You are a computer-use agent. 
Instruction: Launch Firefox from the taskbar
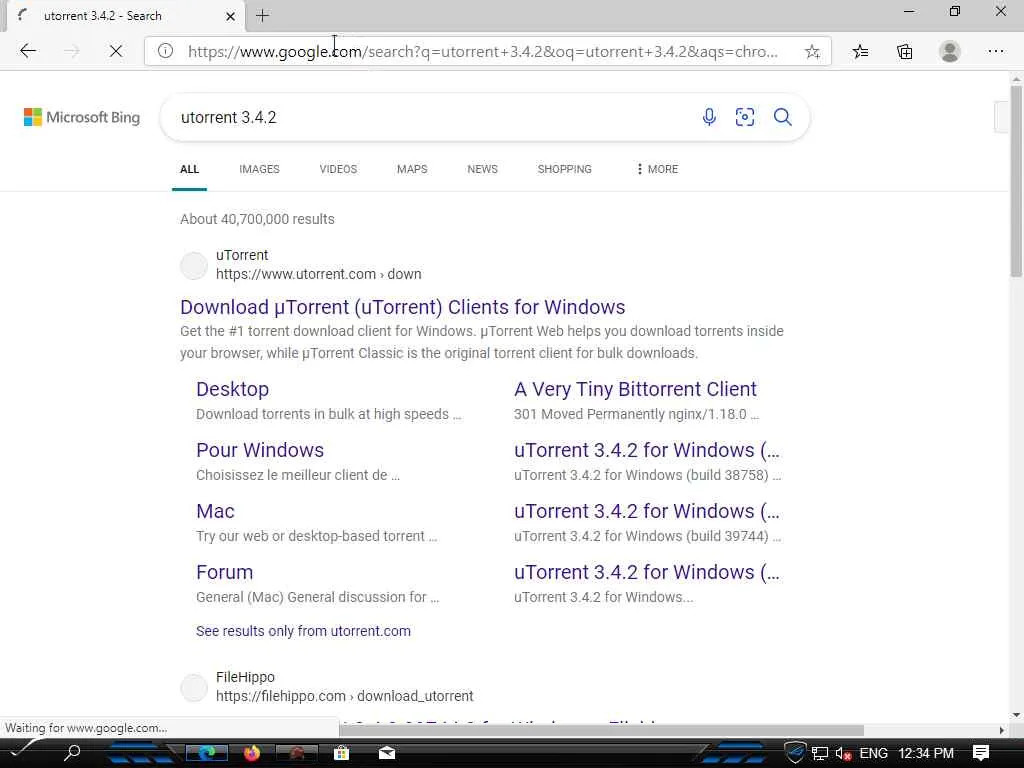[x=251, y=753]
